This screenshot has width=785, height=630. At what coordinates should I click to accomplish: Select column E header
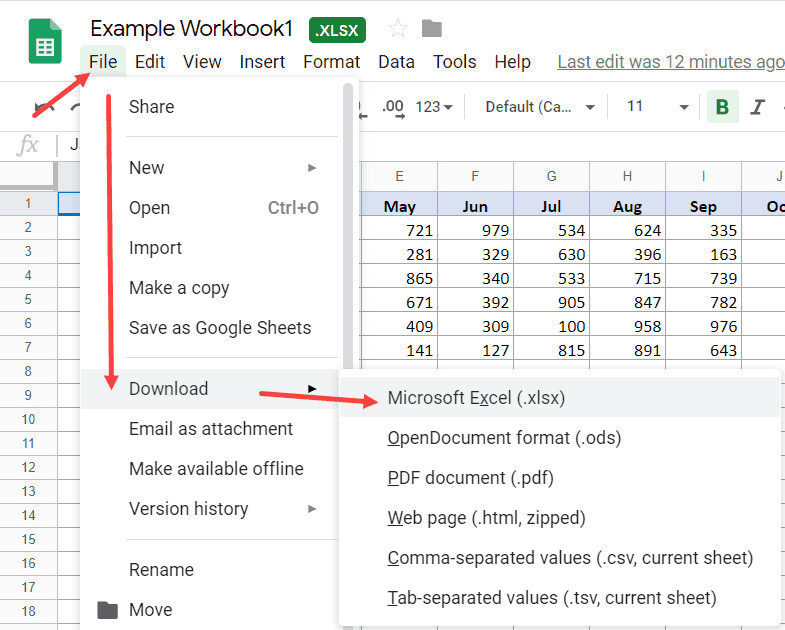pos(400,176)
